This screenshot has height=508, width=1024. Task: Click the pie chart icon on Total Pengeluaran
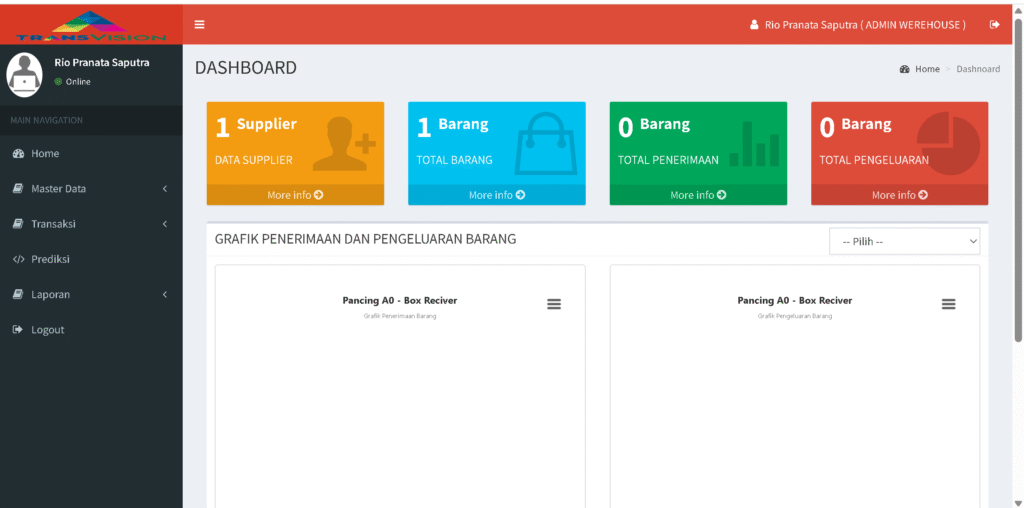pyautogui.click(x=947, y=142)
